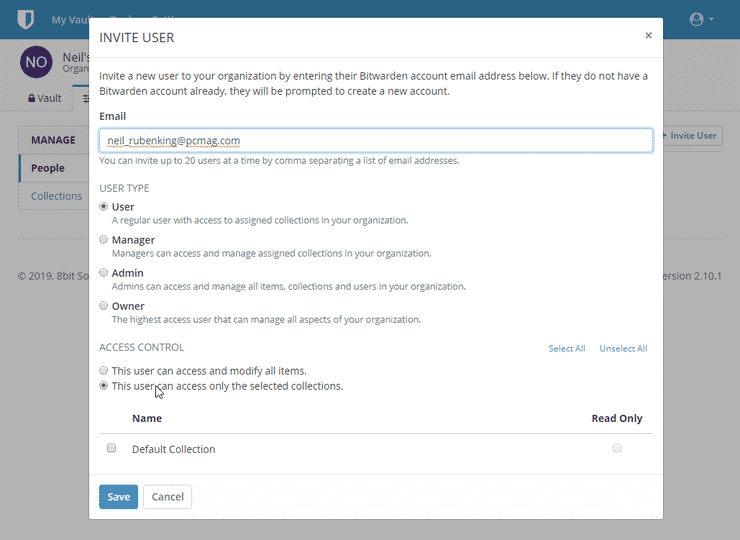The height and width of the screenshot is (540, 740).
Task: Choose the Admin user type radio
Action: (103, 272)
